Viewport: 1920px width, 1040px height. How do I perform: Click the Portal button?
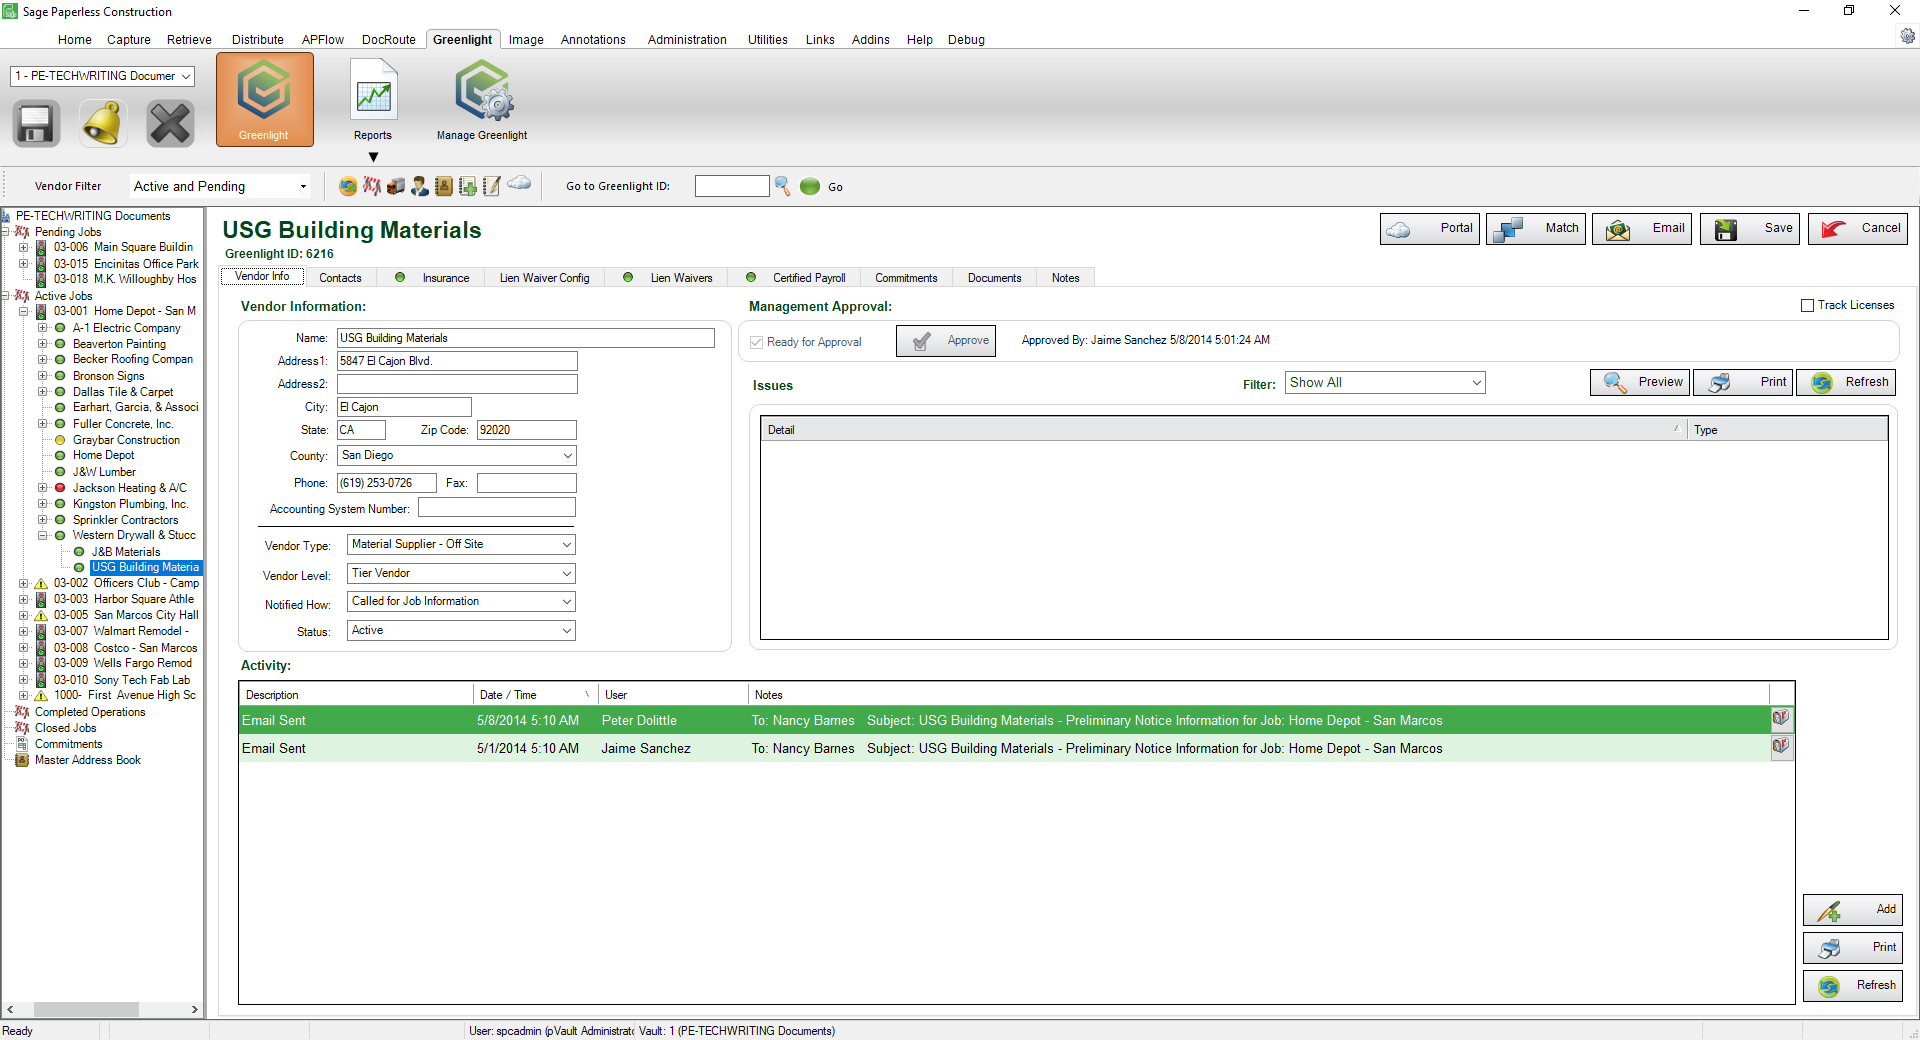pos(1430,229)
